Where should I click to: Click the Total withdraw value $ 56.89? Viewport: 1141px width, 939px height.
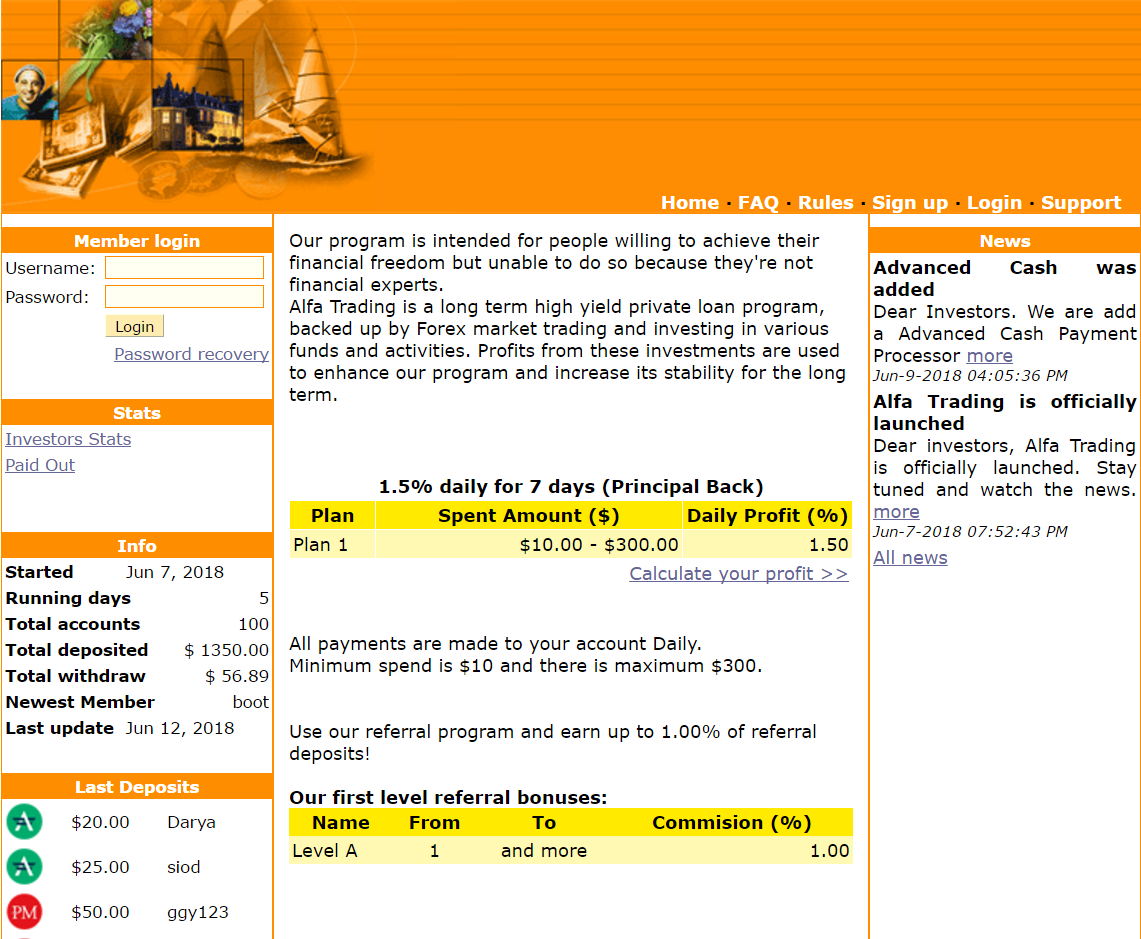tap(236, 676)
